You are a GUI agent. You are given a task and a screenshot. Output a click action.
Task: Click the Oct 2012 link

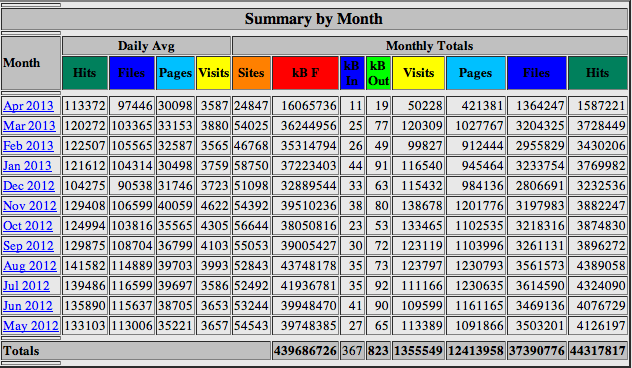pos(28,225)
